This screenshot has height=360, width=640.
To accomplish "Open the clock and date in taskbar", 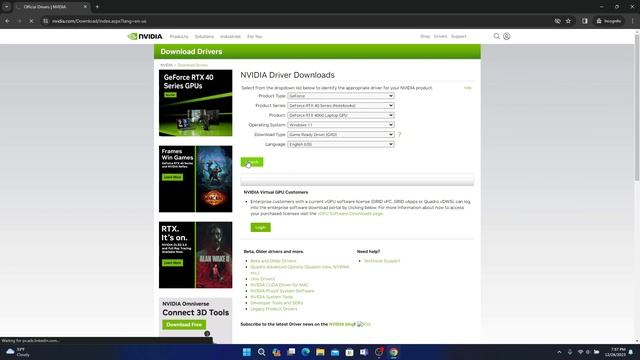I will tap(616, 352).
